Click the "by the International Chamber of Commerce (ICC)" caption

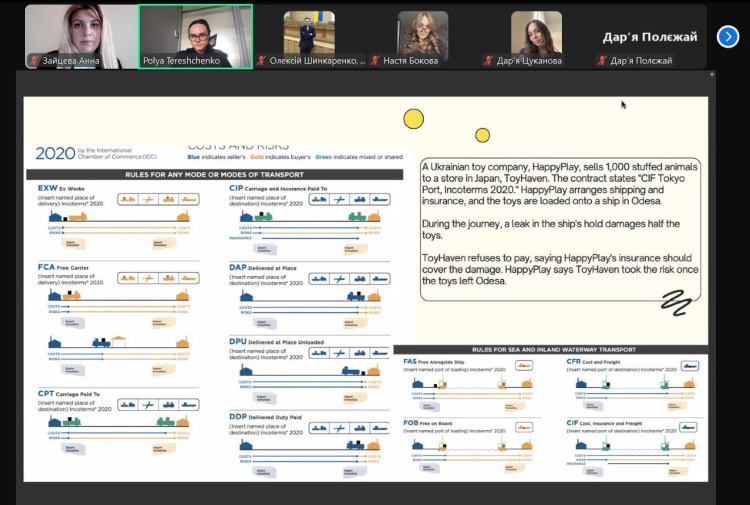[117, 154]
